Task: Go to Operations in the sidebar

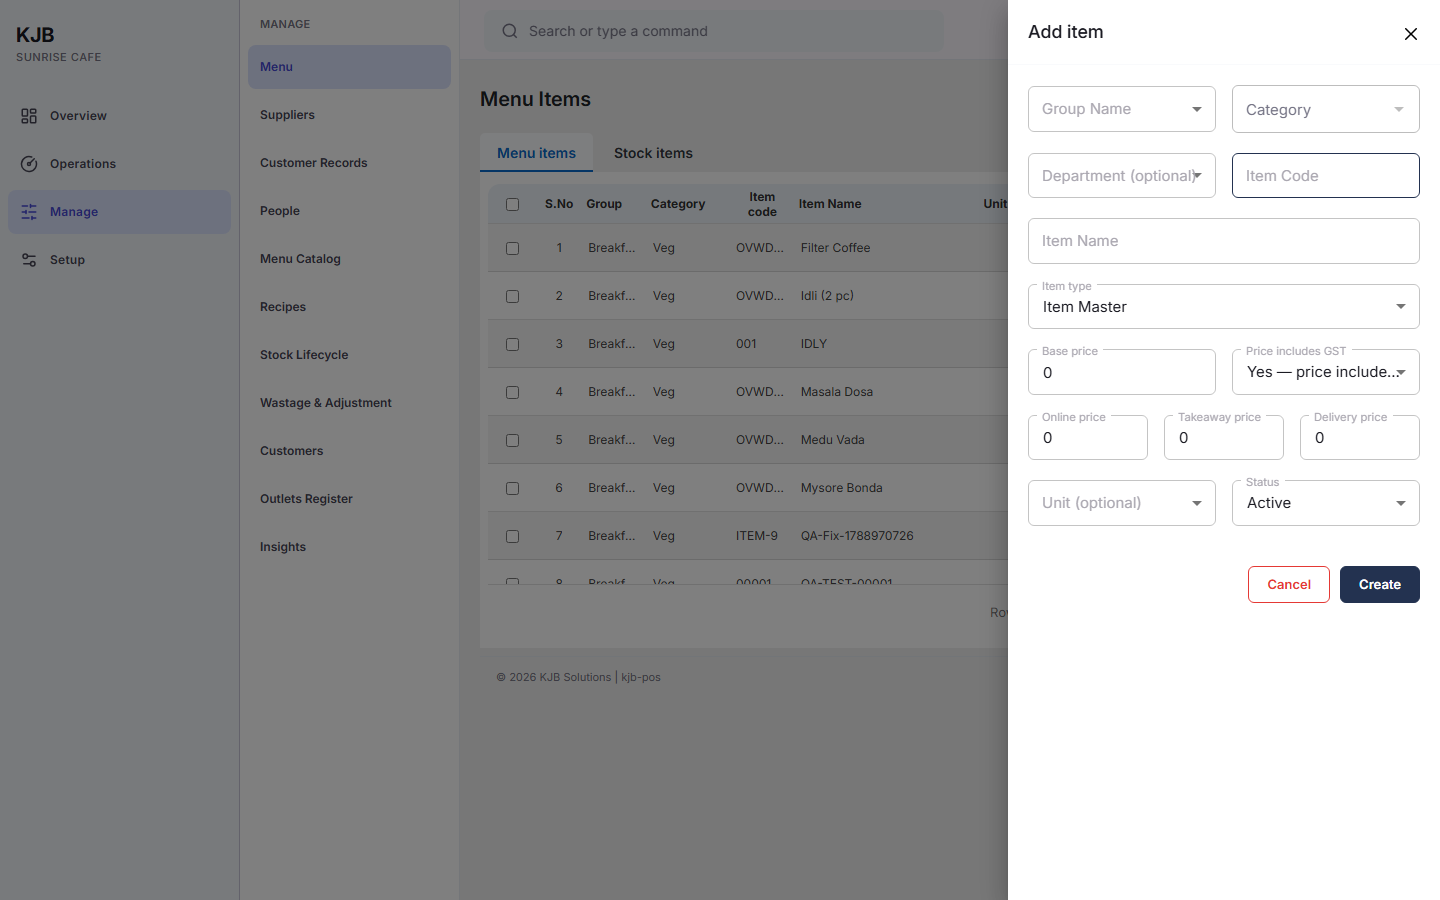Action: tap(119, 164)
